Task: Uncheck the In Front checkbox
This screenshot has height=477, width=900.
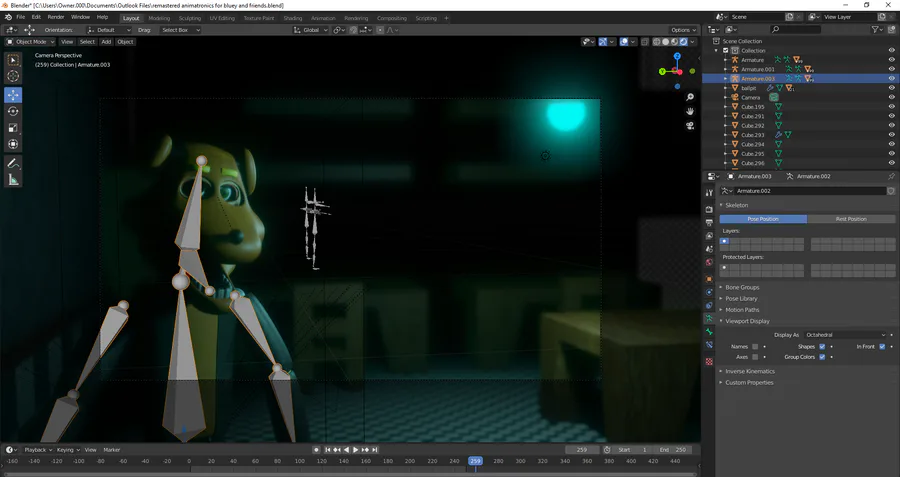Action: 882,347
